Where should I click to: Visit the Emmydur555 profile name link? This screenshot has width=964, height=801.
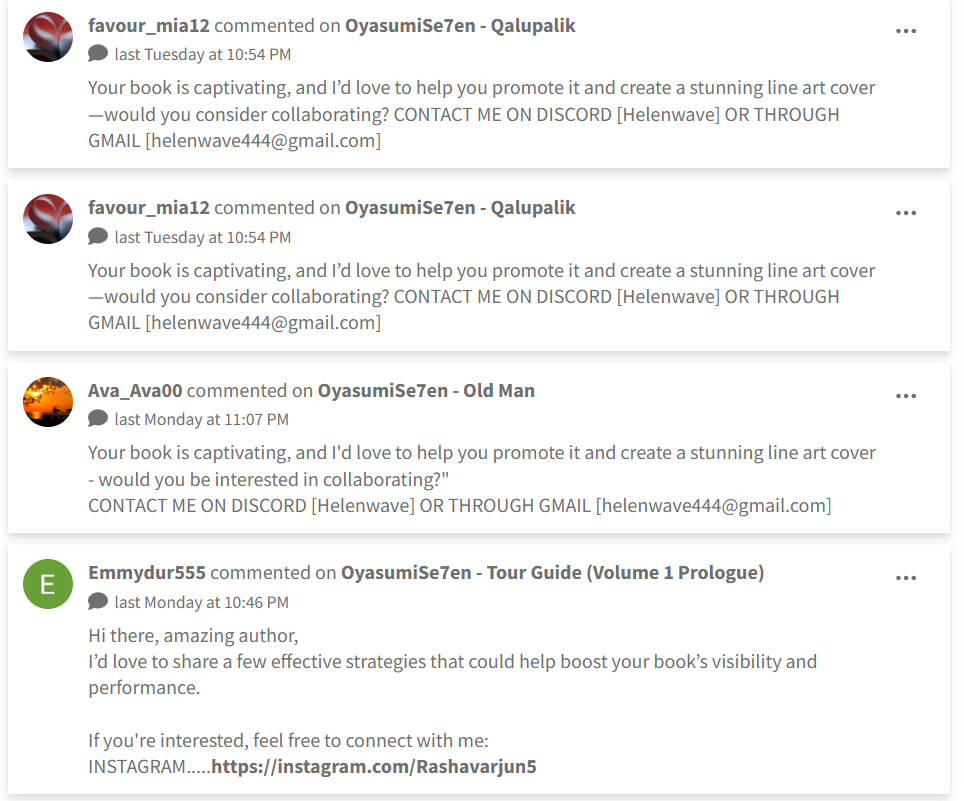point(147,573)
